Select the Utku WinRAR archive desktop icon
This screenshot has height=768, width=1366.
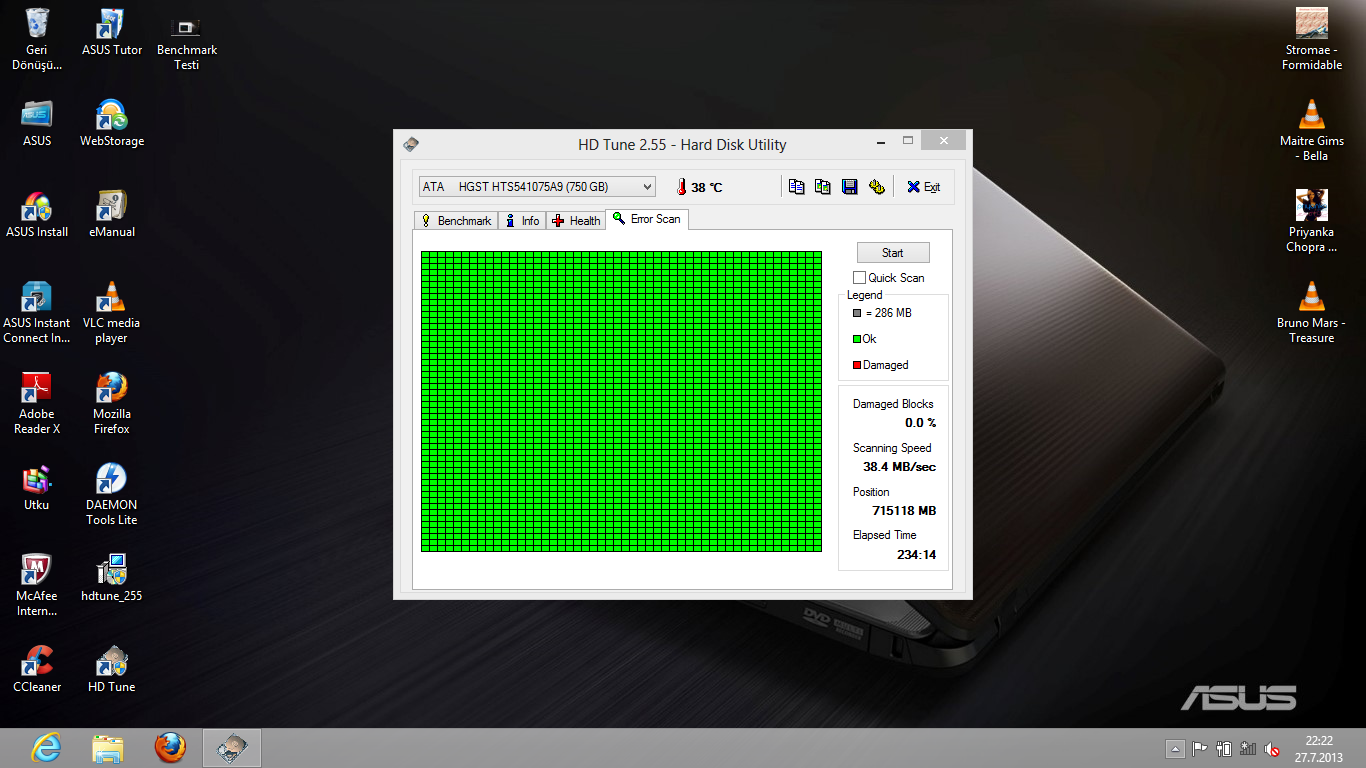coord(37,487)
